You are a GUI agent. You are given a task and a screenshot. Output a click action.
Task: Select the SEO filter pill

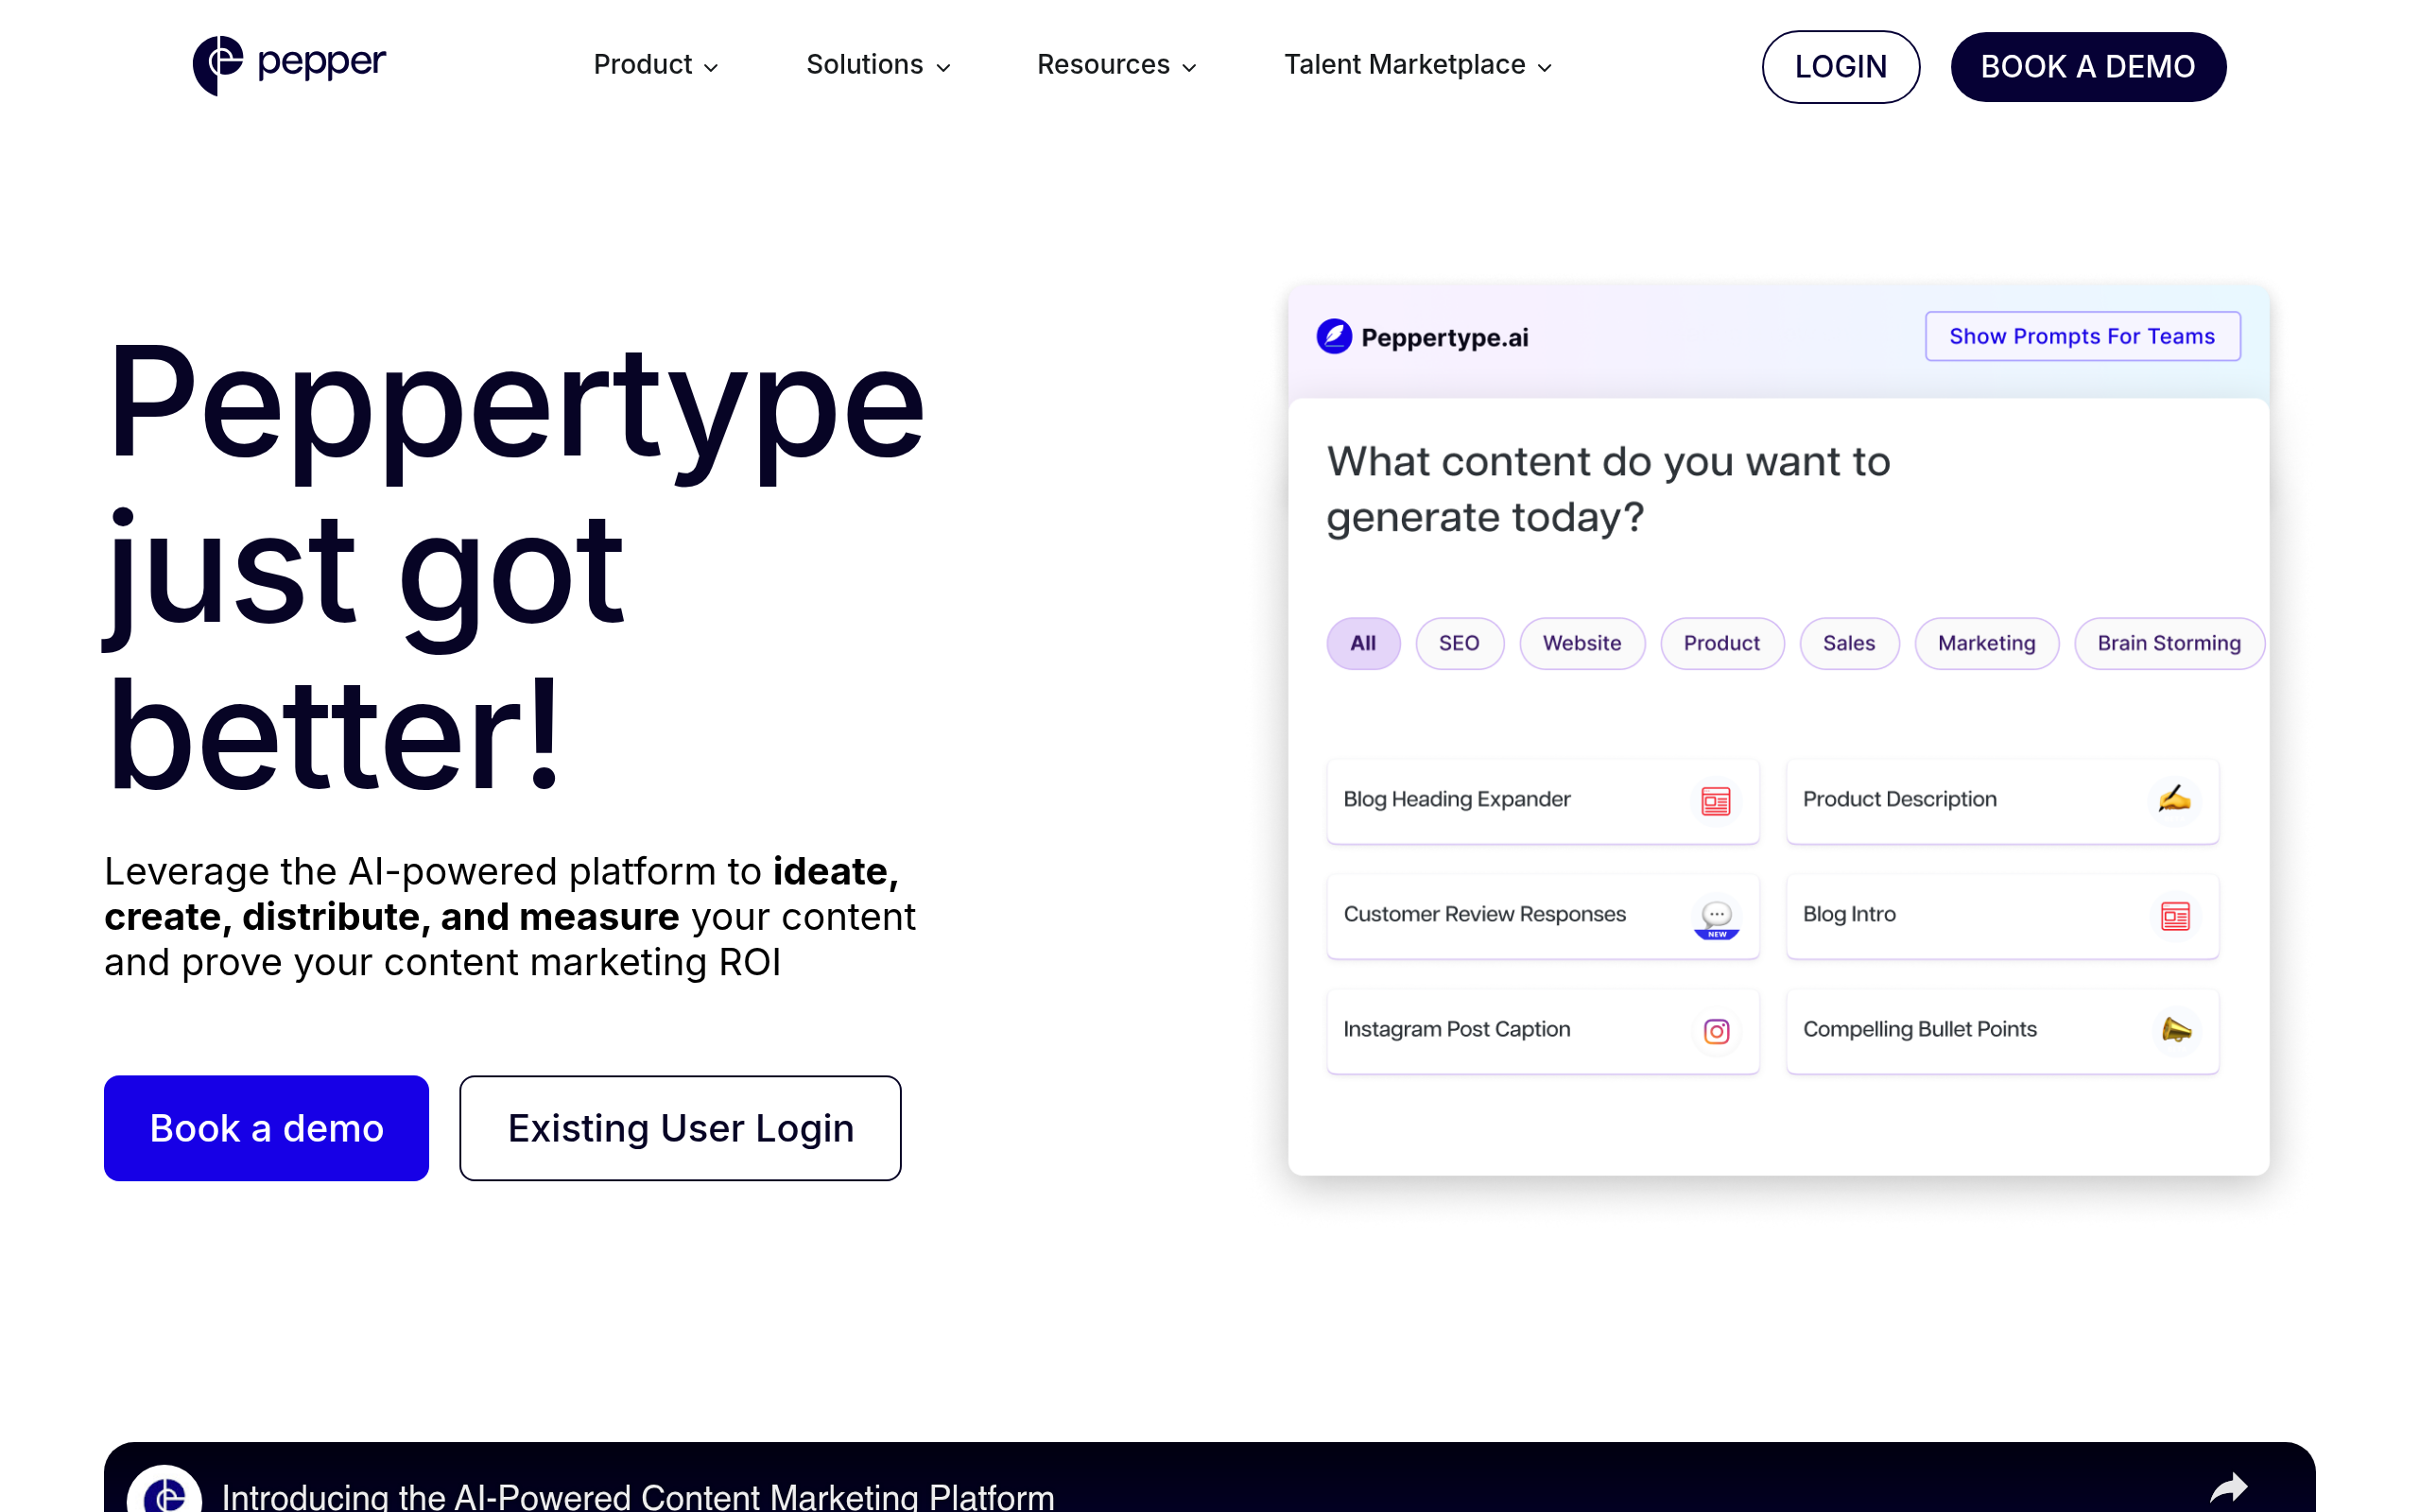tap(1459, 643)
